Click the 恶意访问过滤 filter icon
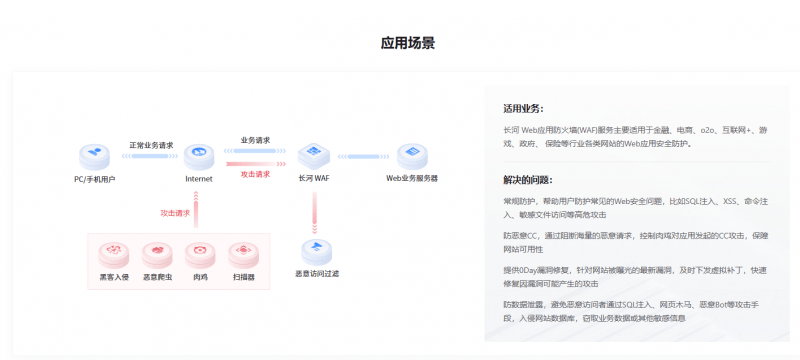The width and height of the screenshot is (800, 360). point(317,252)
